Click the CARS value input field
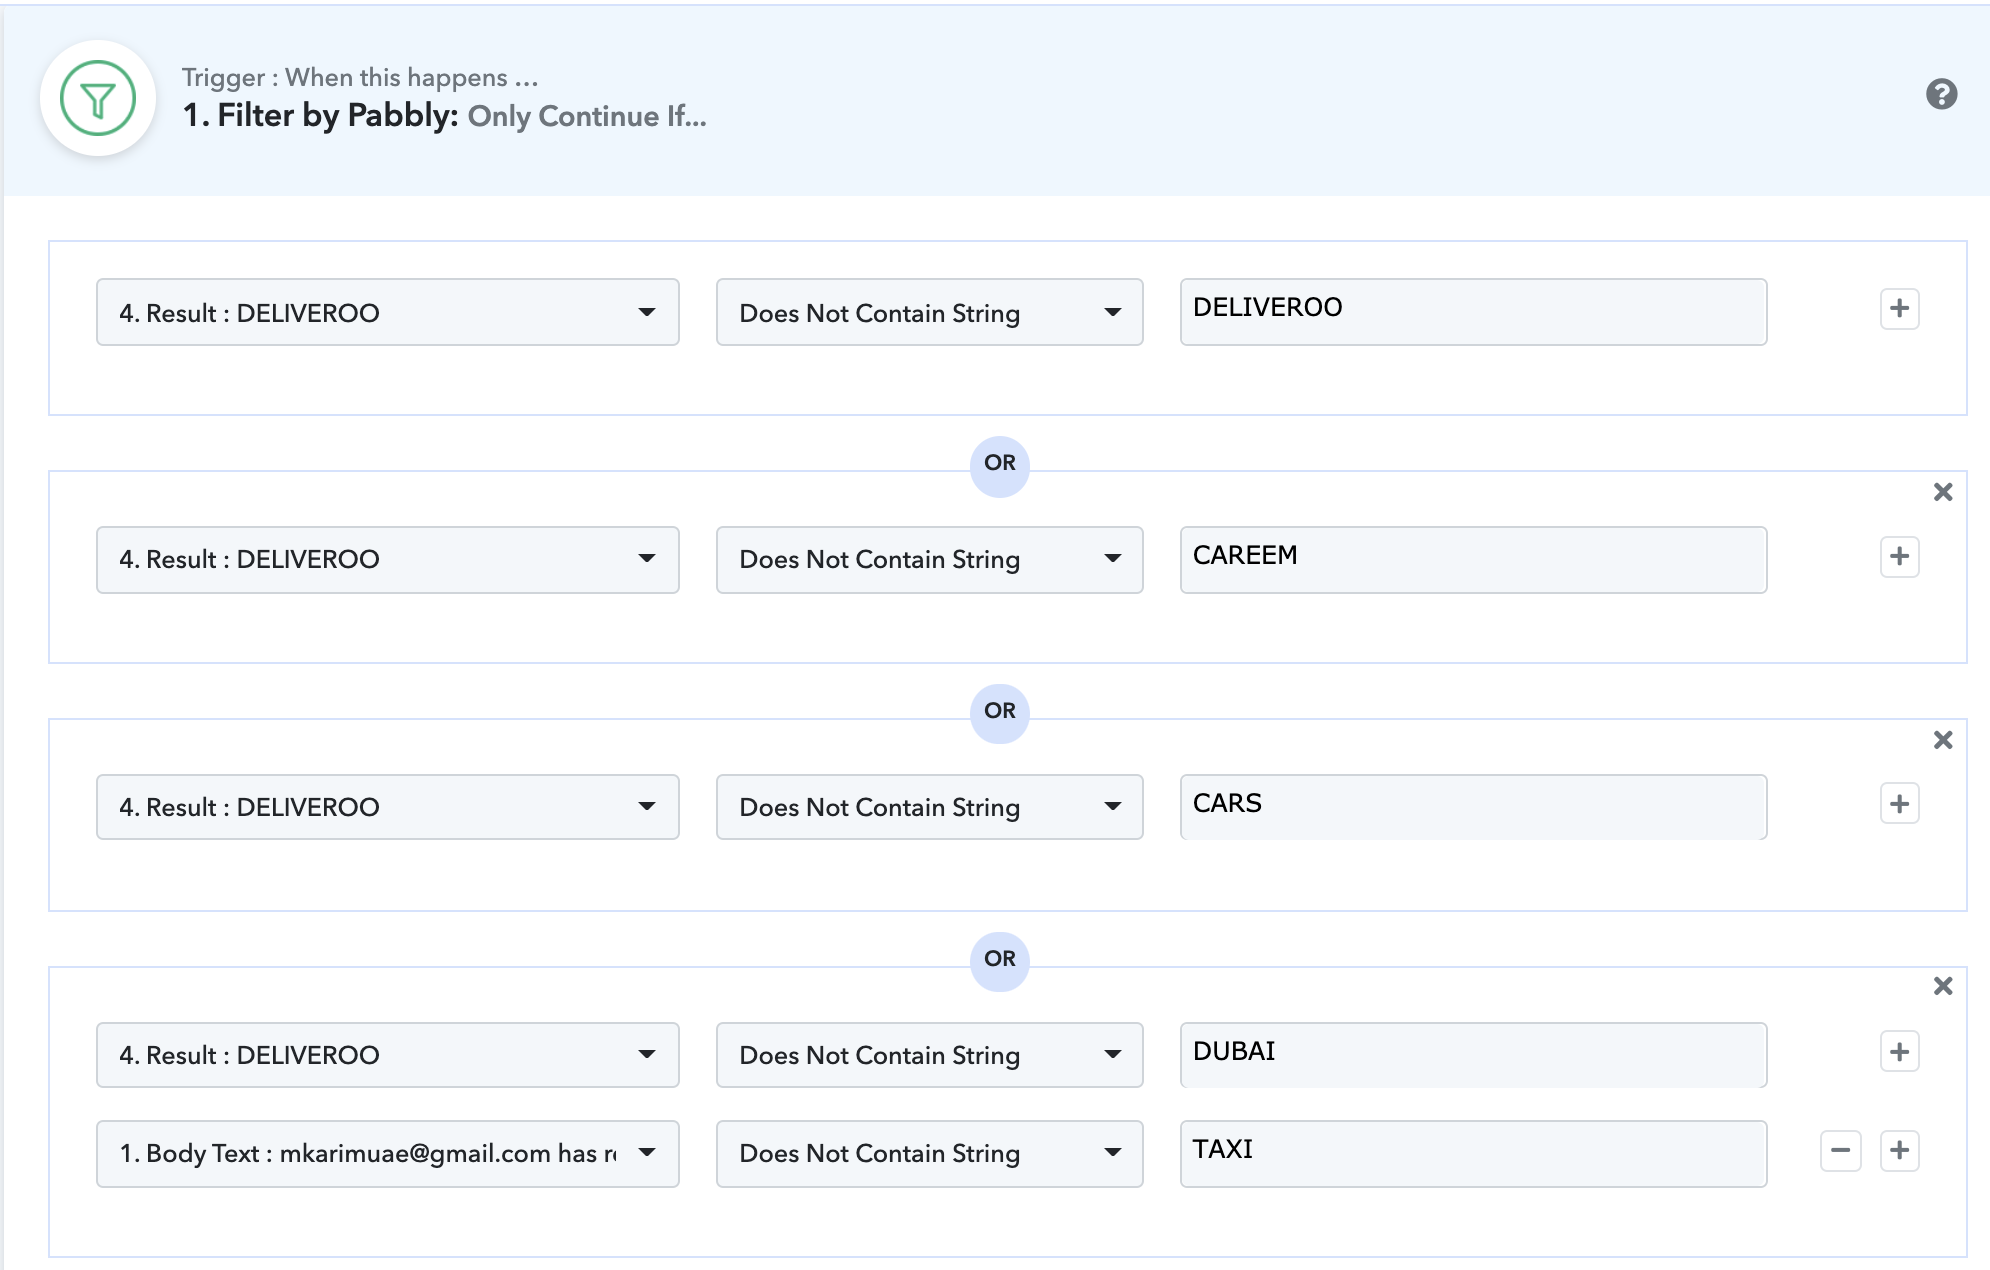Screen dimensions: 1990x1270 [x=1473, y=807]
